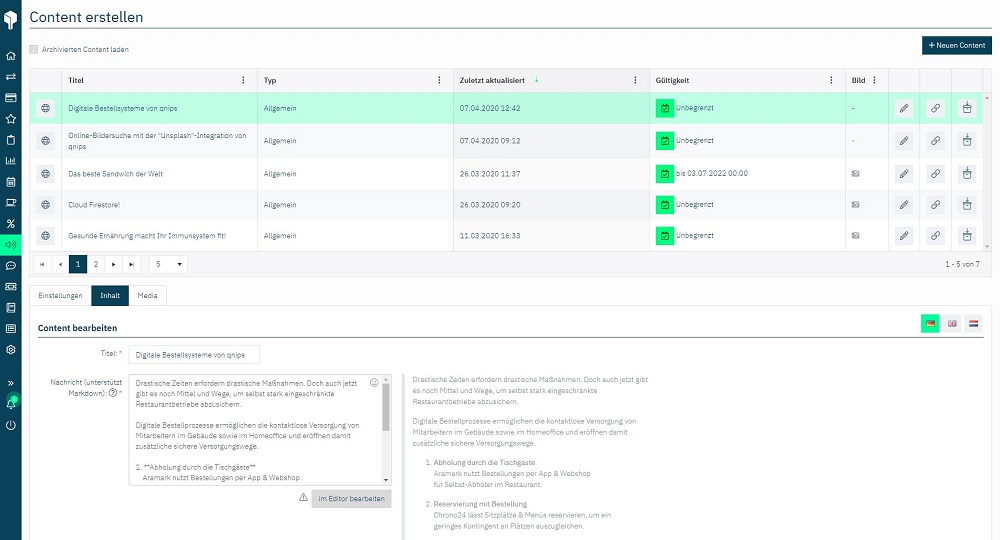The image size is (1000, 540).
Task: Select the Dutch language flag
Action: 974,323
